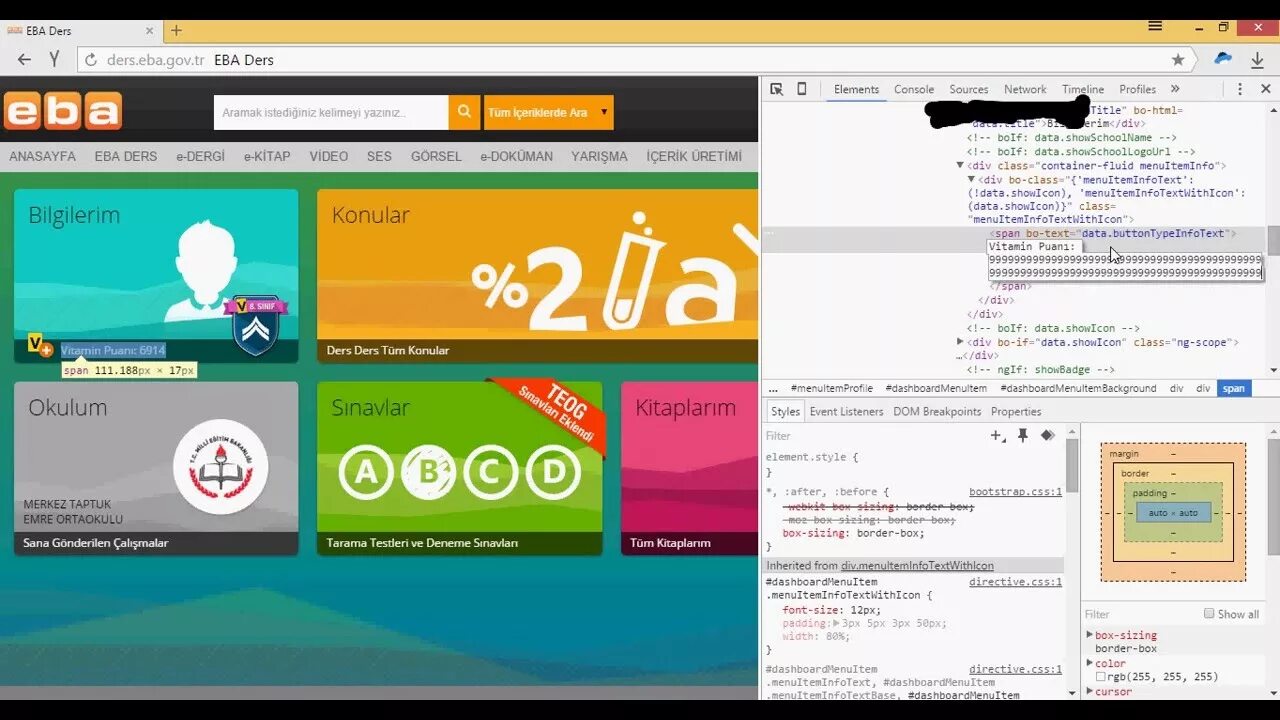Click the Vitamin Puanı: 6914 text
The height and width of the screenshot is (720, 1280).
pos(113,350)
